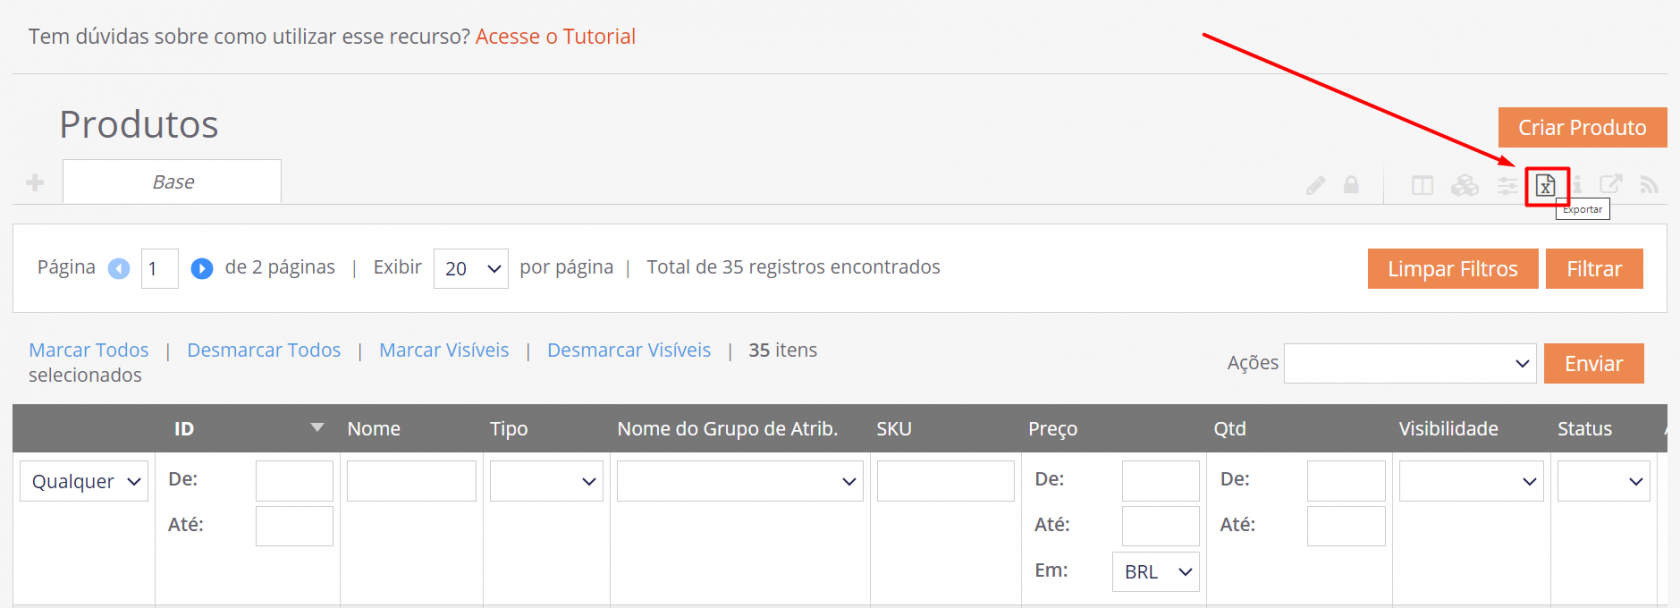Open the Qualquer selection filter dropdown
Viewport: 1680px width, 608px height.
click(x=85, y=481)
